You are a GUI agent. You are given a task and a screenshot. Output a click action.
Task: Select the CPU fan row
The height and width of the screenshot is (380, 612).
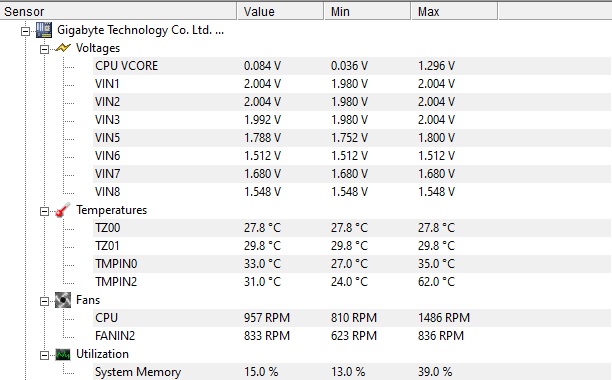click(x=352, y=318)
